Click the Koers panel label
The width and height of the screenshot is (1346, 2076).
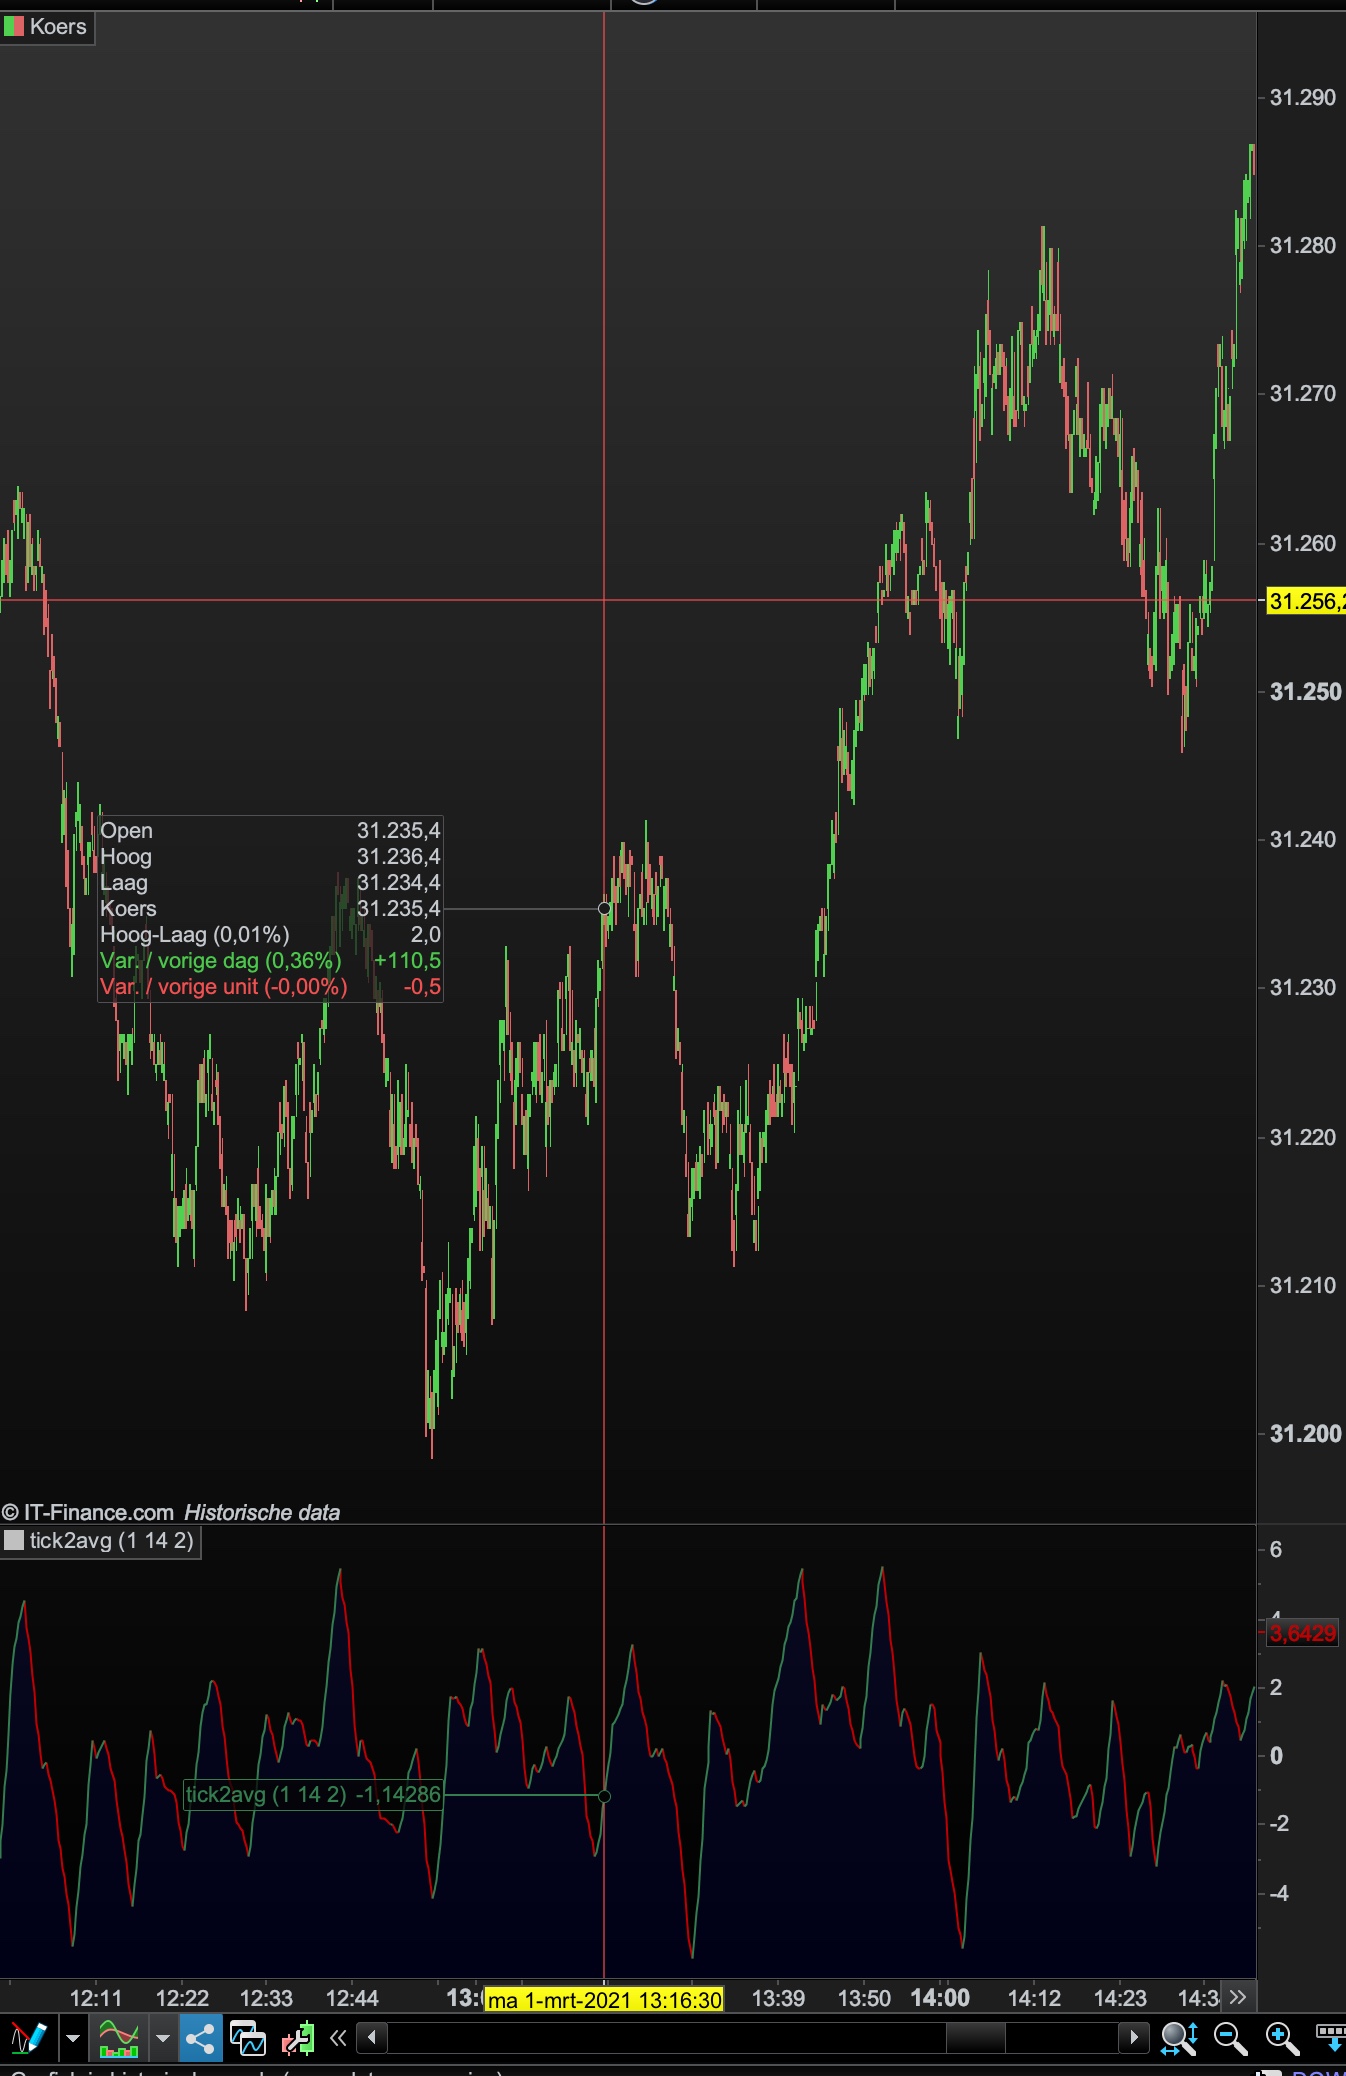(58, 27)
